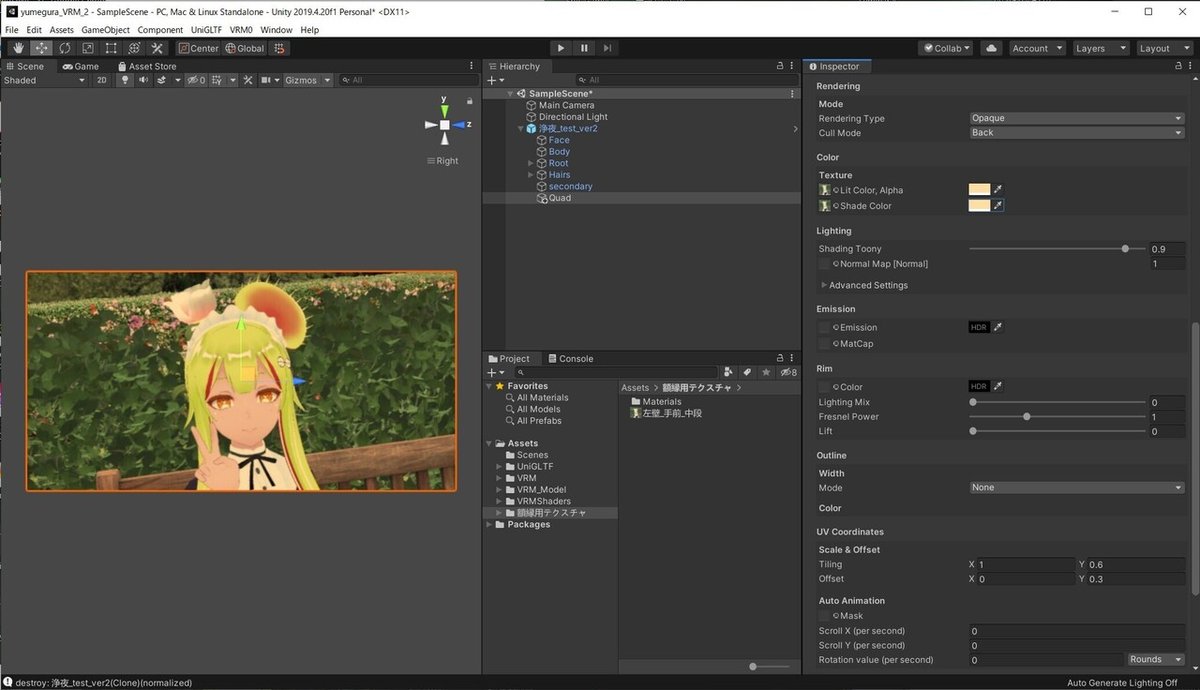This screenshot has height=690, width=1200.
Task: Open the File menu
Action: pyautogui.click(x=12, y=30)
